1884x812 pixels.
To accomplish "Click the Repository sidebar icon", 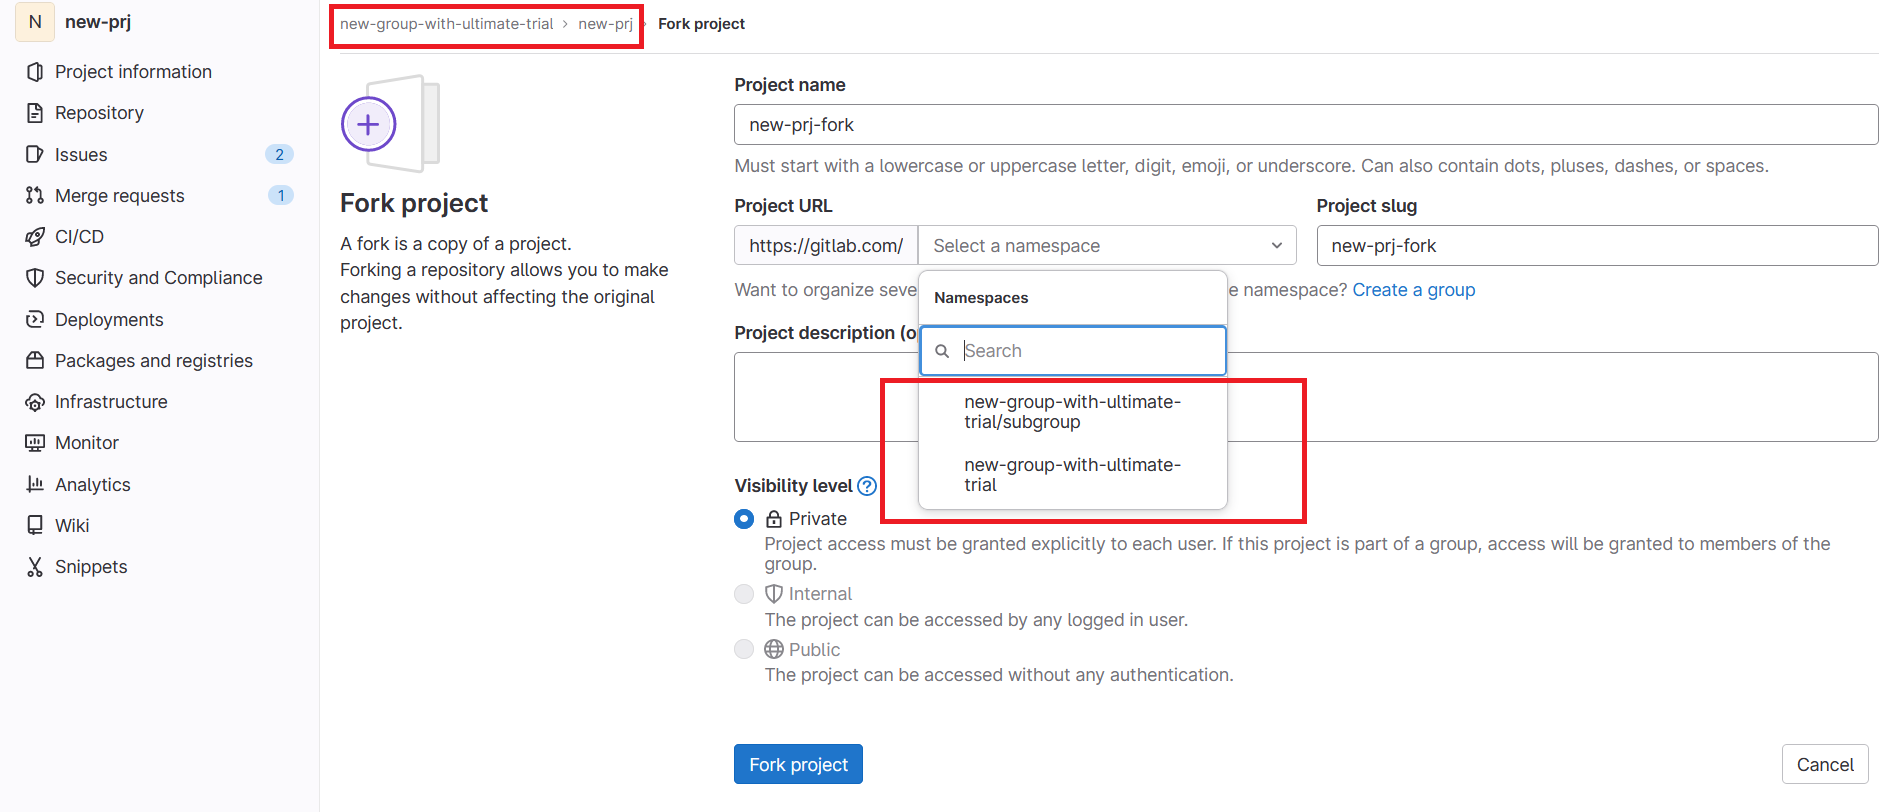I will pyautogui.click(x=35, y=113).
